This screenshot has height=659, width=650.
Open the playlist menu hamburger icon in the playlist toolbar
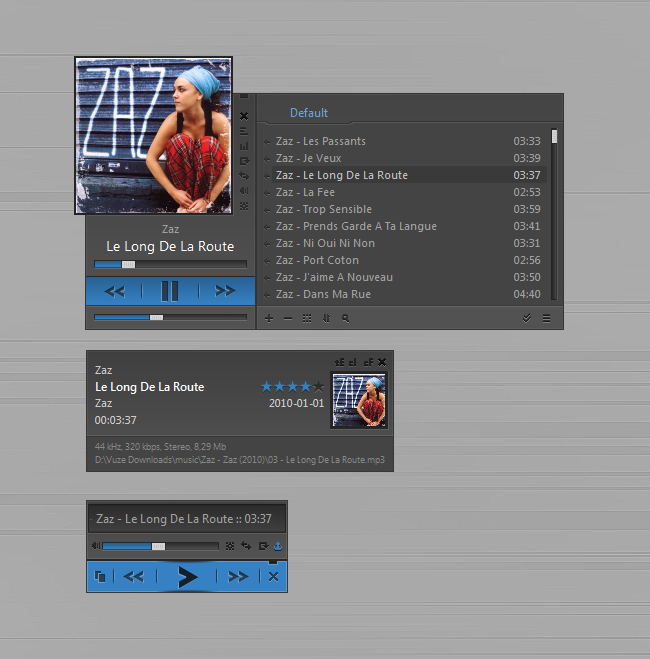coord(546,318)
